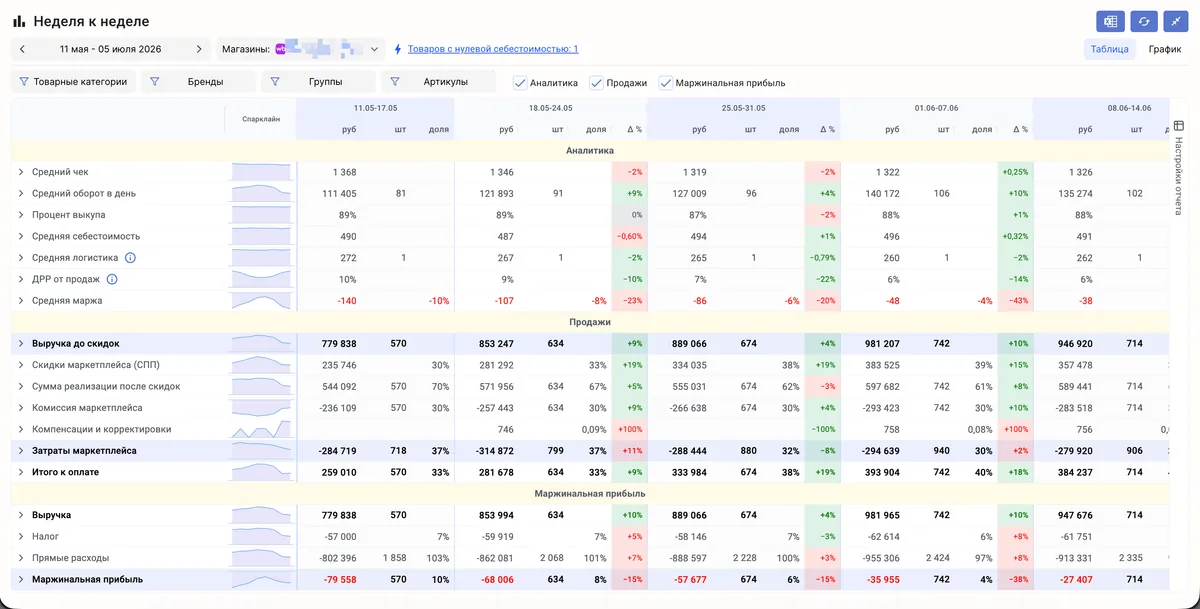This screenshot has width=1200, height=609.
Task: Switch to the График view tab
Action: pyautogui.click(x=1165, y=49)
